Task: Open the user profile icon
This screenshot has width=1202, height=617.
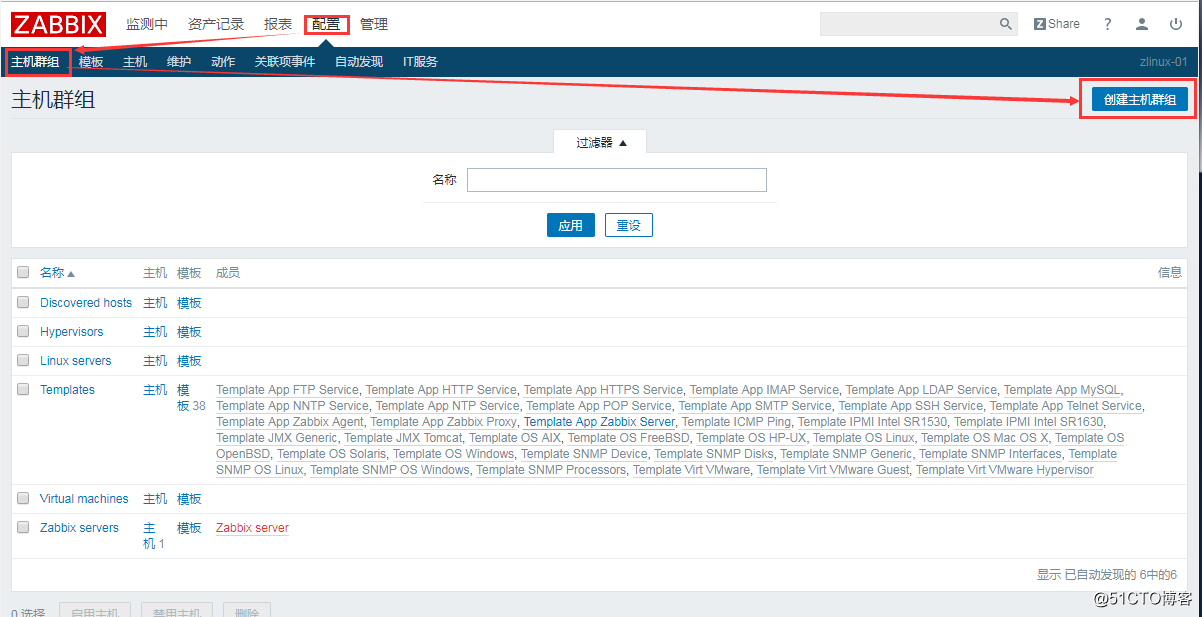Action: coord(1142,24)
